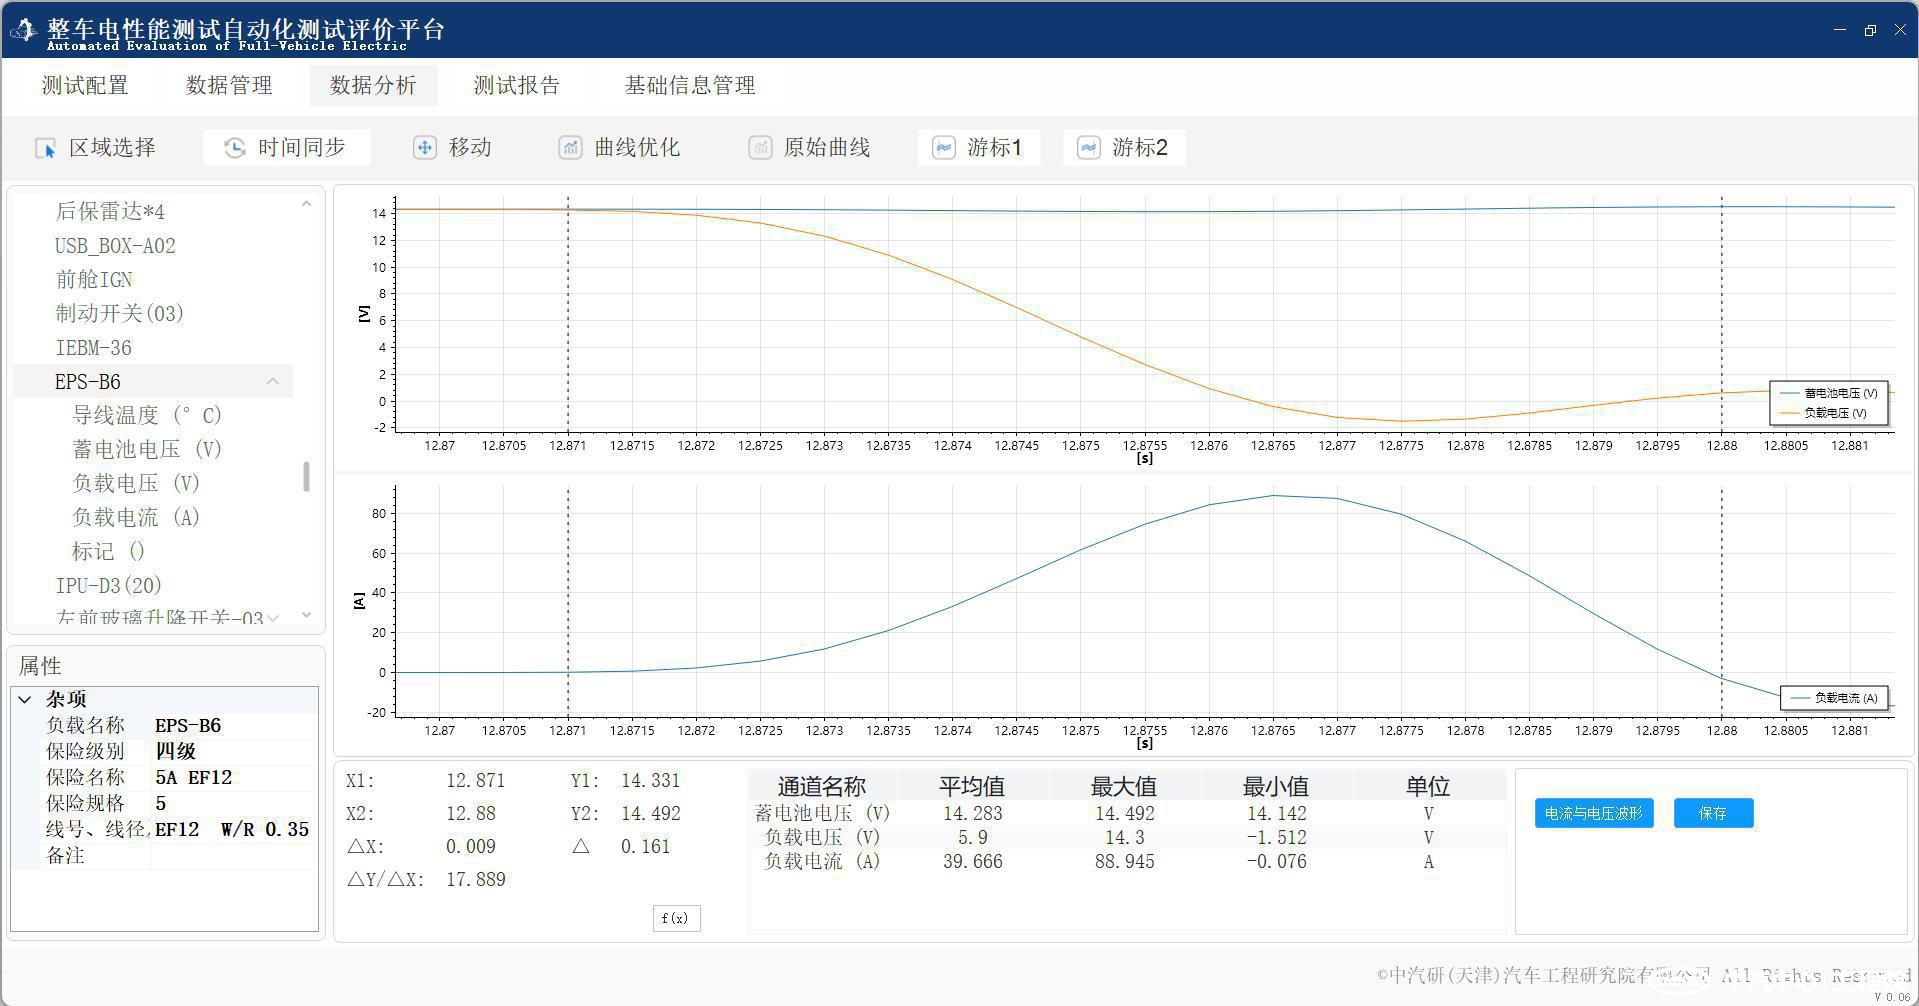Viewport: 1919px width, 1006px height.
Task: Click the application logo in title bar
Action: point(23,31)
